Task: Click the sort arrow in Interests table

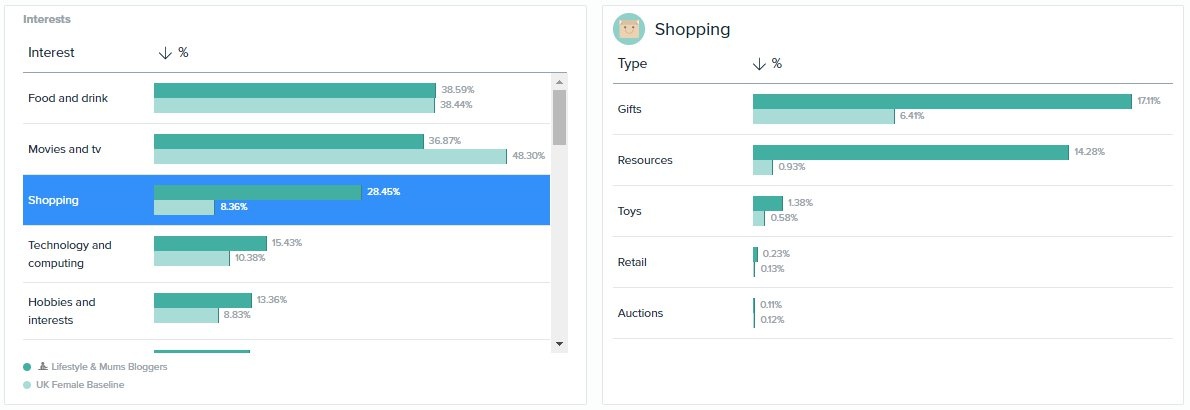Action: point(165,52)
